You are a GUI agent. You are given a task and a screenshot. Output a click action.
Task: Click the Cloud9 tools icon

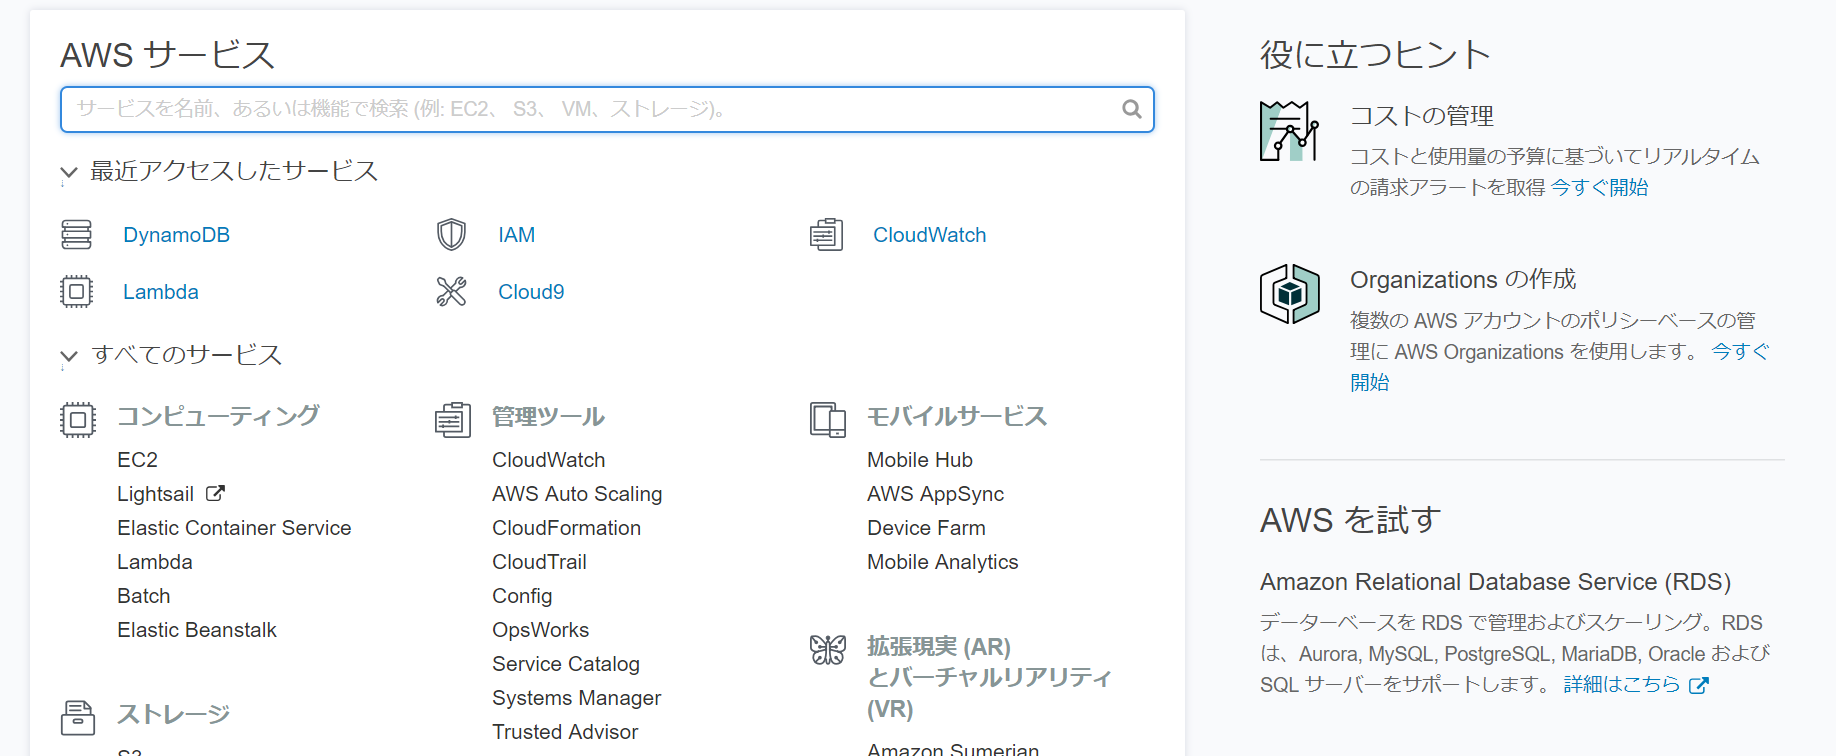451,292
